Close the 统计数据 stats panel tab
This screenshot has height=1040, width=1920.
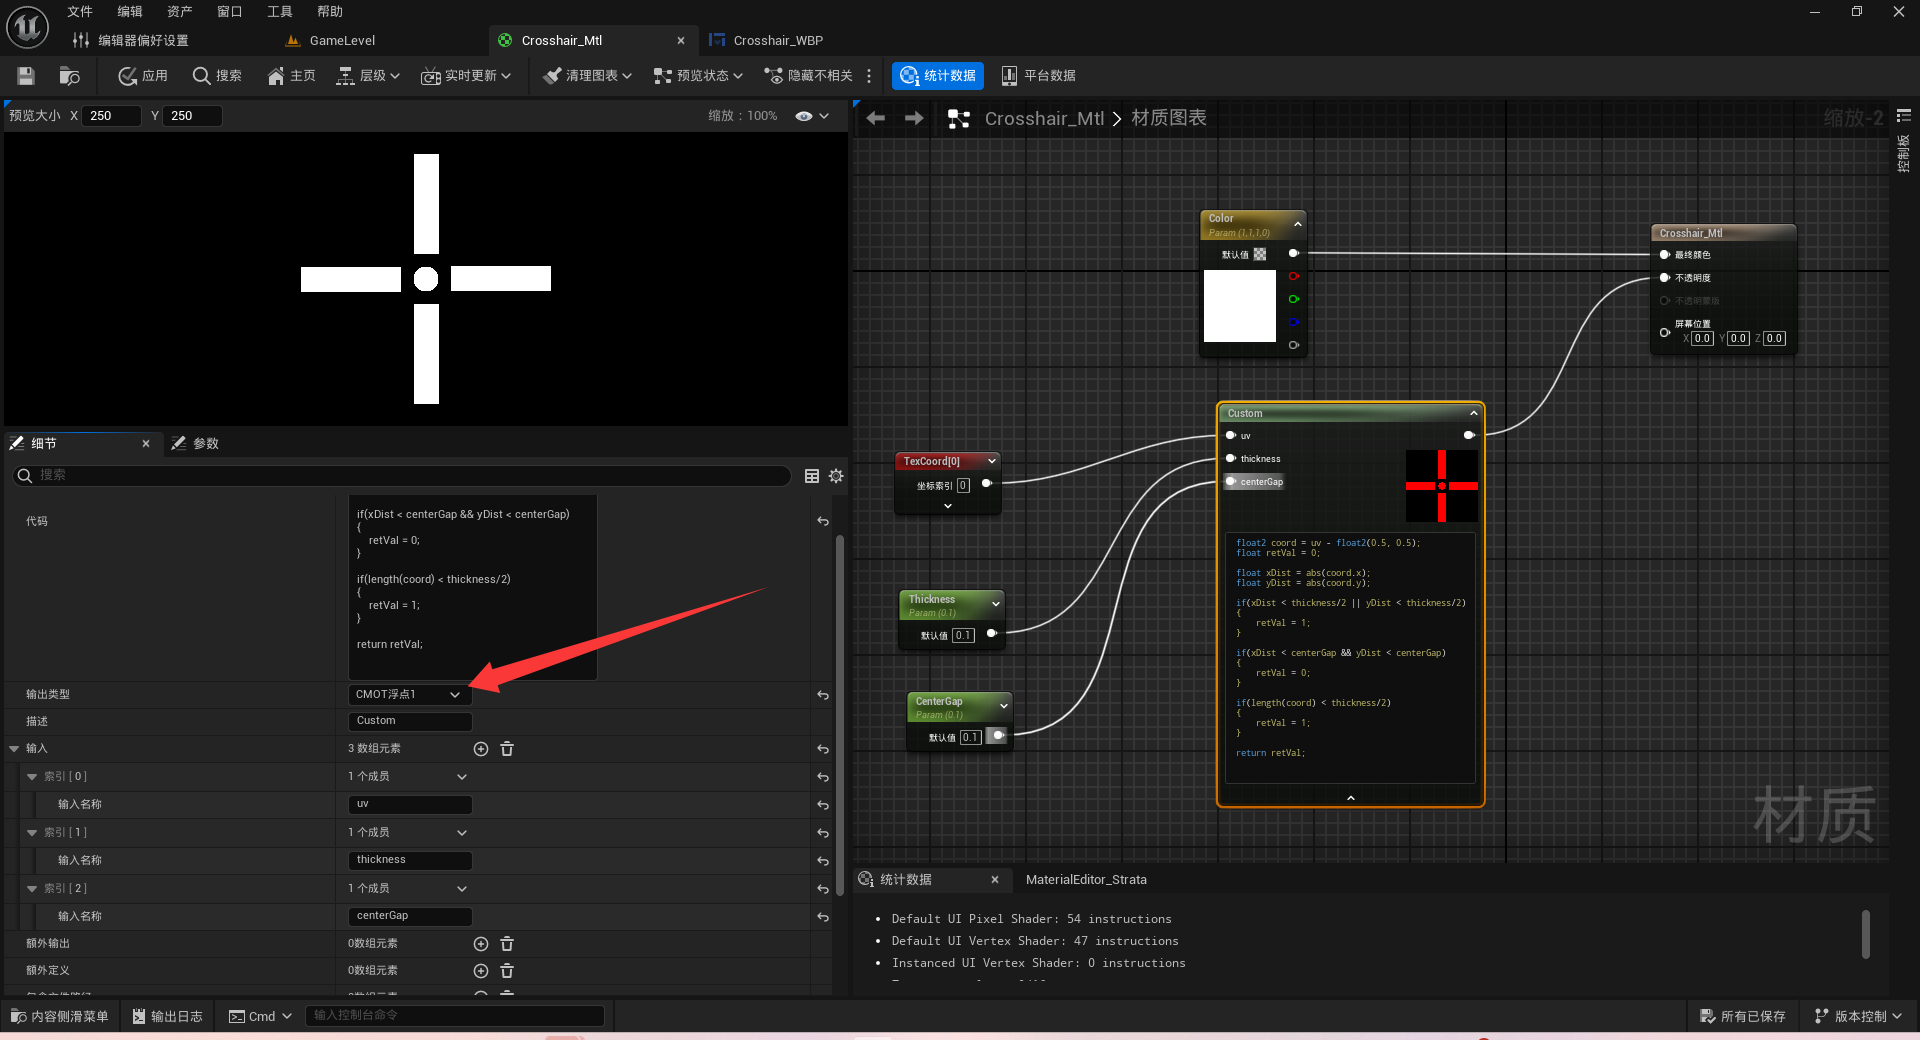995,880
